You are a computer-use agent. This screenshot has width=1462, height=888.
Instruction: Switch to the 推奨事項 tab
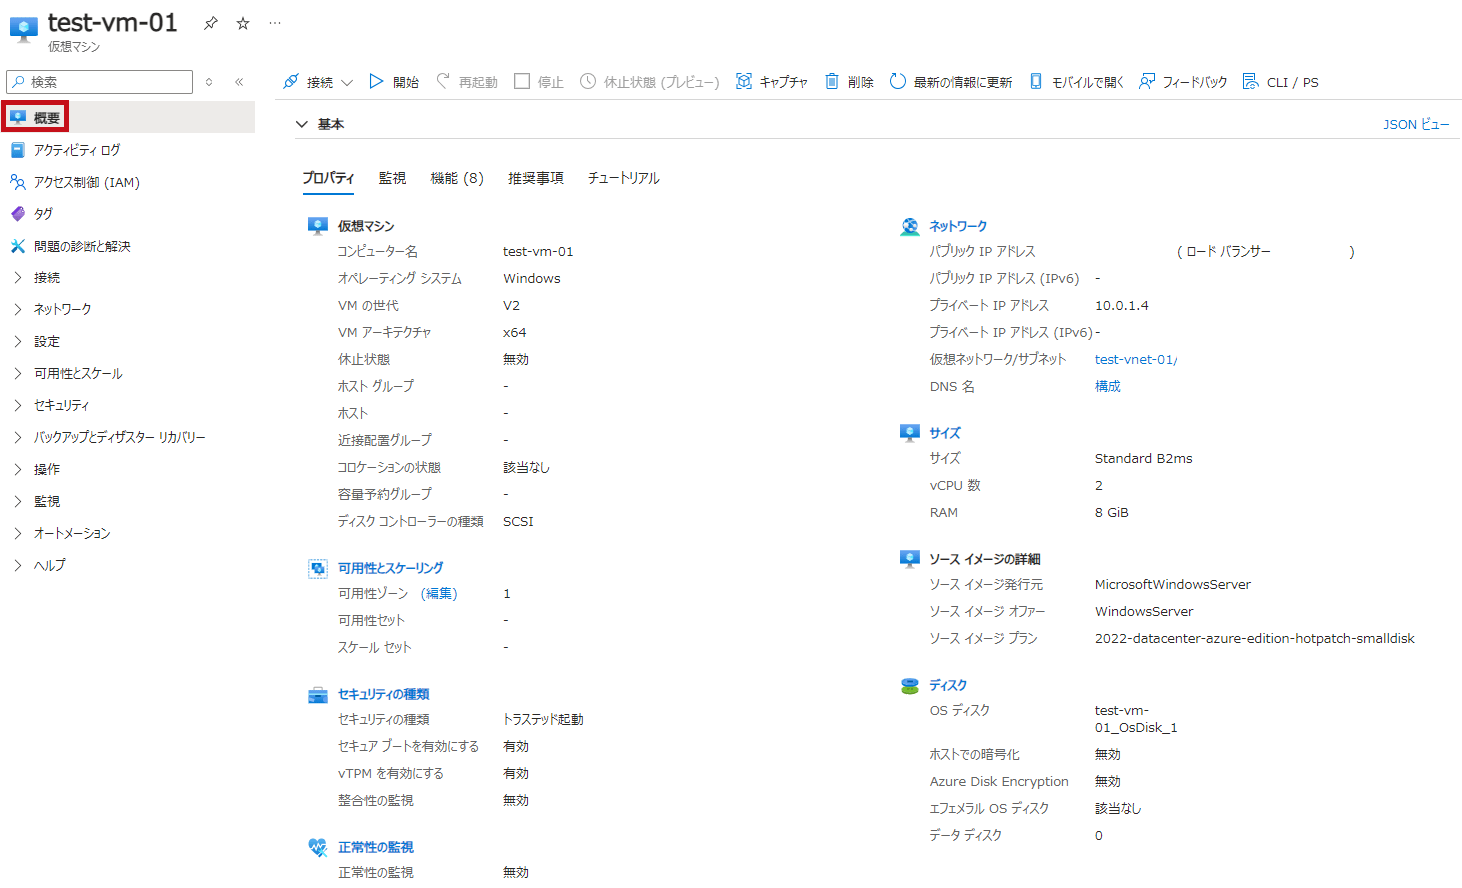(x=536, y=178)
